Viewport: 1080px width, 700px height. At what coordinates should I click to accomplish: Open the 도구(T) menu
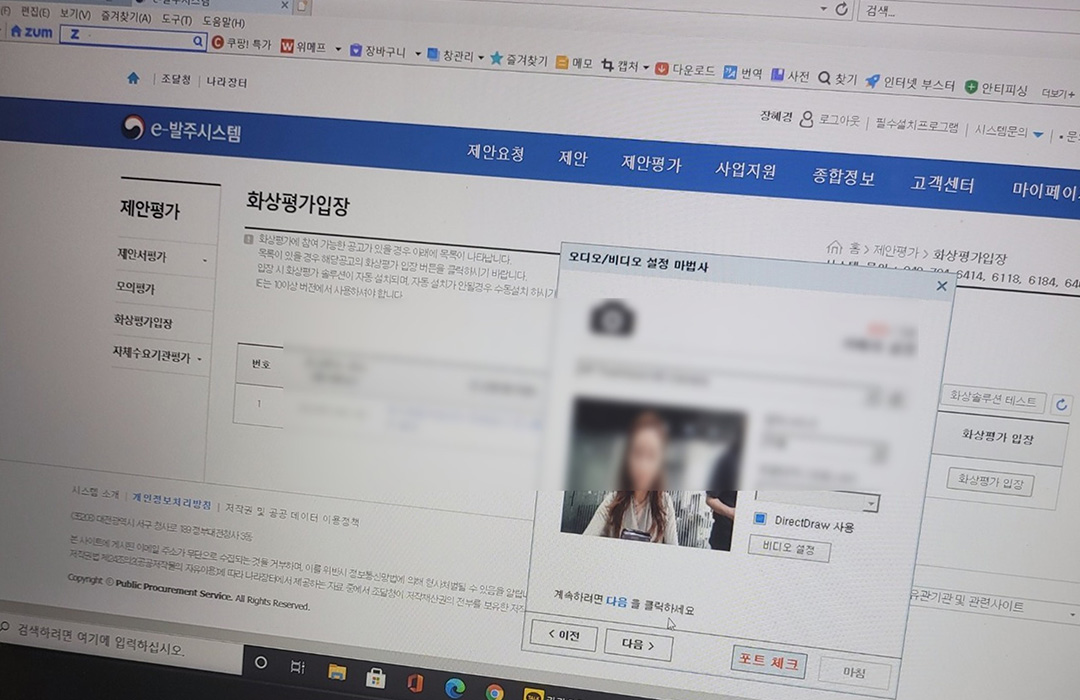tap(177, 19)
